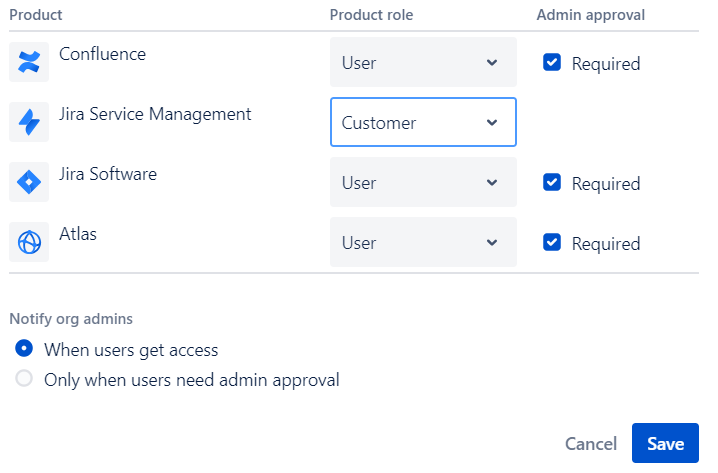Click the 'Product' column header
Viewport: 718px width, 473px height.
pos(36,15)
